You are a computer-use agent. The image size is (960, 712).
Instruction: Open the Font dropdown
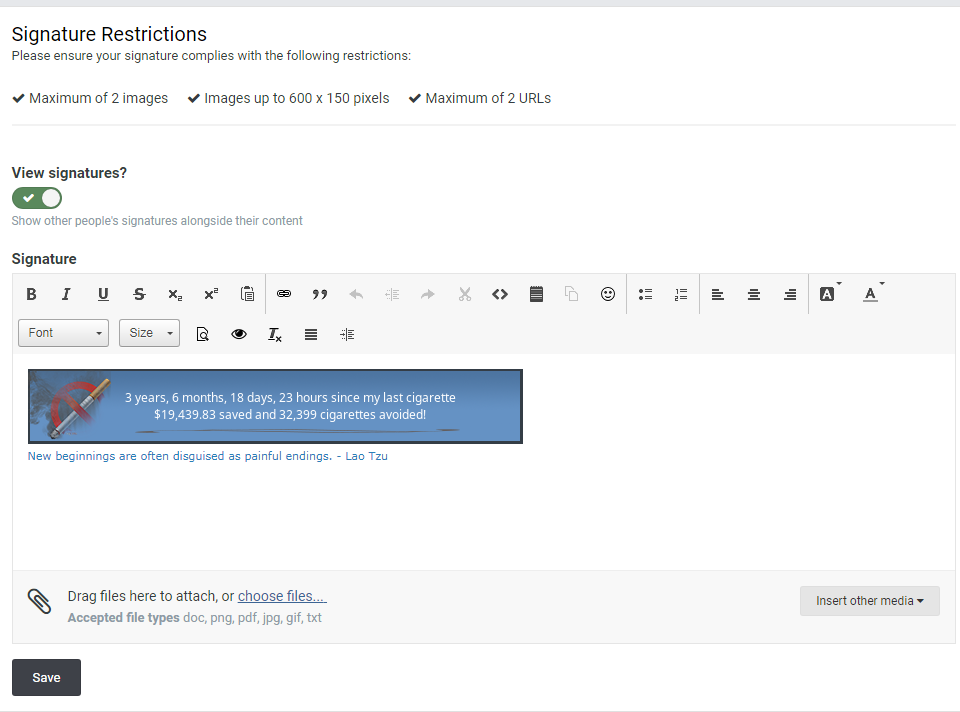click(64, 333)
